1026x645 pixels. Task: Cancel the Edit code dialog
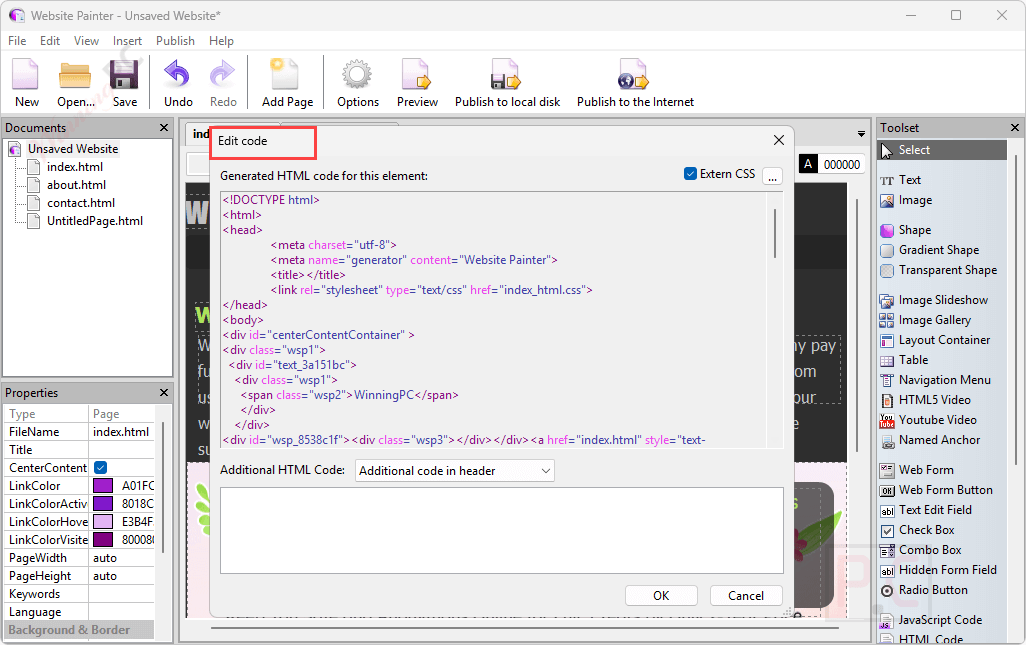coord(746,595)
